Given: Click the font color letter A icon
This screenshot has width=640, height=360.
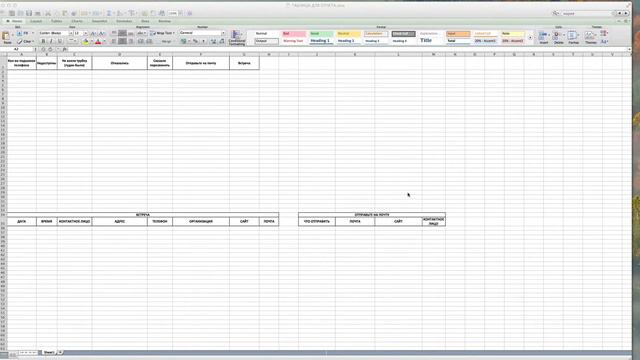Looking at the screenshot, I should pyautogui.click(x=98, y=41).
